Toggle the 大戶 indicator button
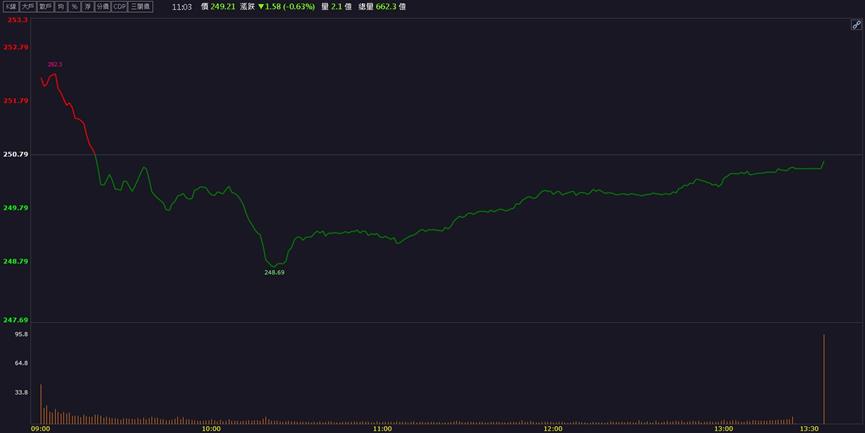 coord(28,7)
